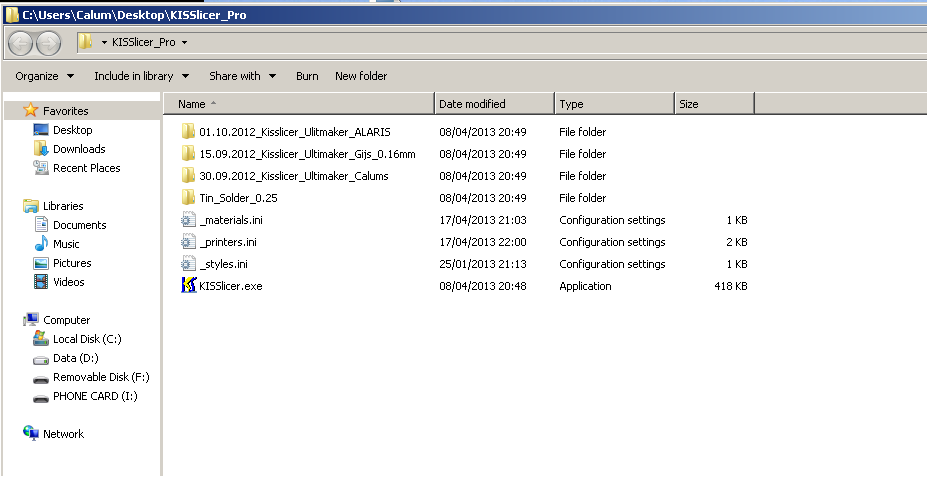The width and height of the screenshot is (927, 501).
Task: Select file name KISSlicer.exe
Action: point(231,286)
